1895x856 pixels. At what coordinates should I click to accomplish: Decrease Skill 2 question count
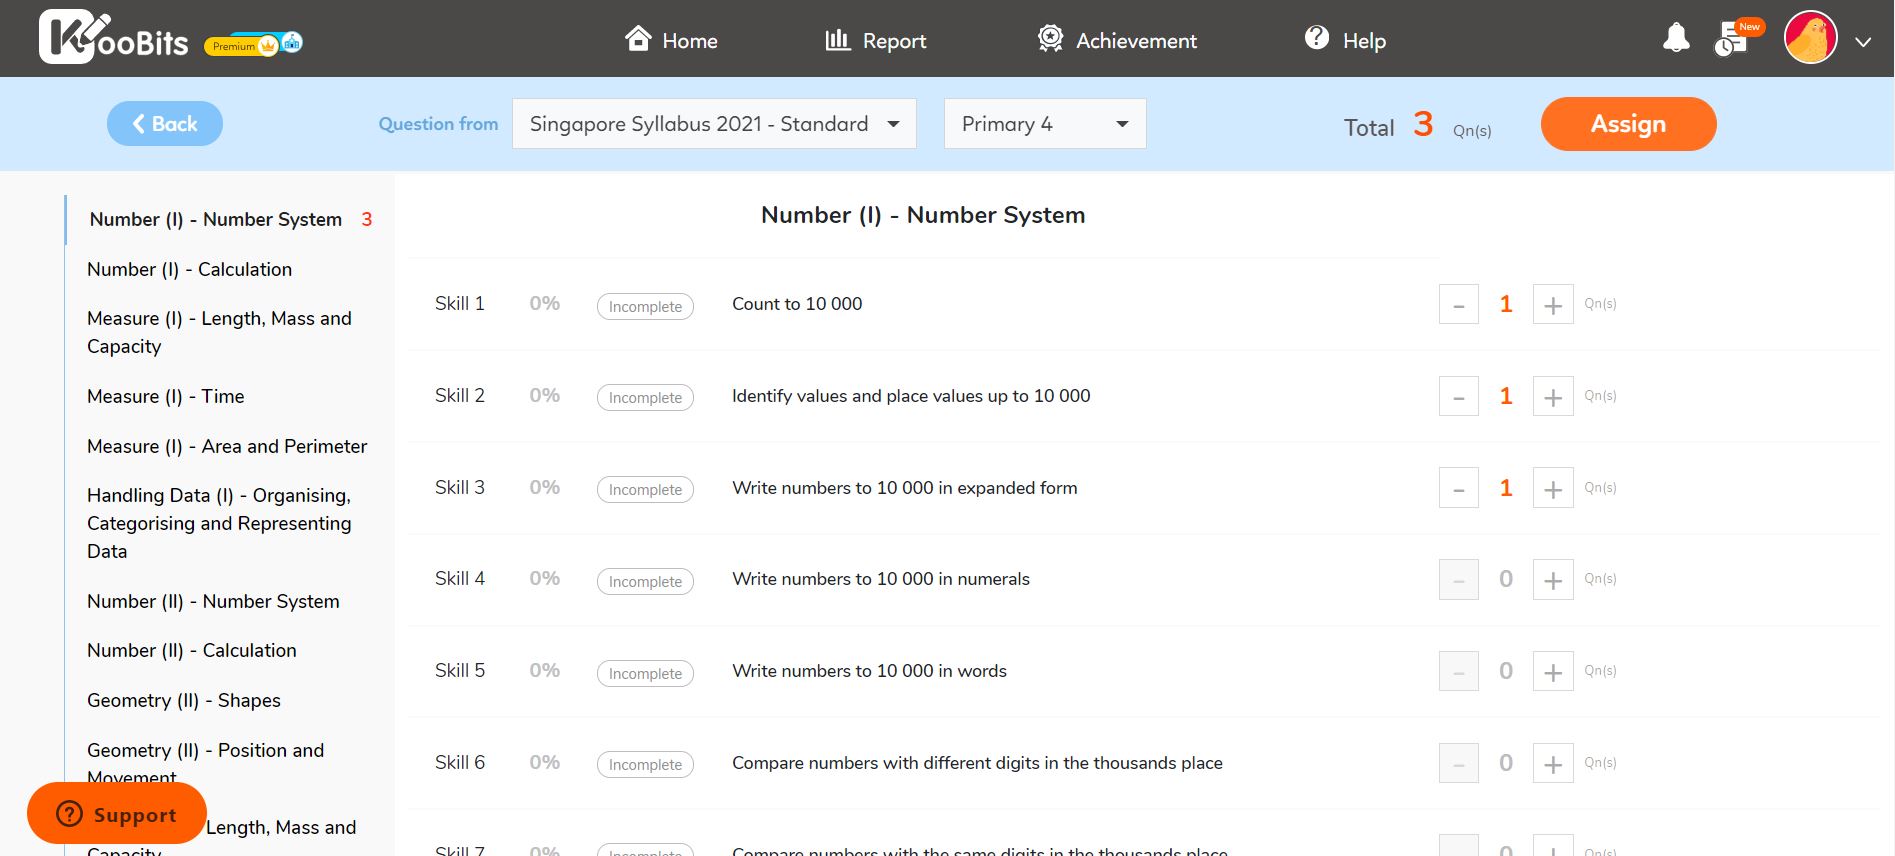(x=1458, y=397)
